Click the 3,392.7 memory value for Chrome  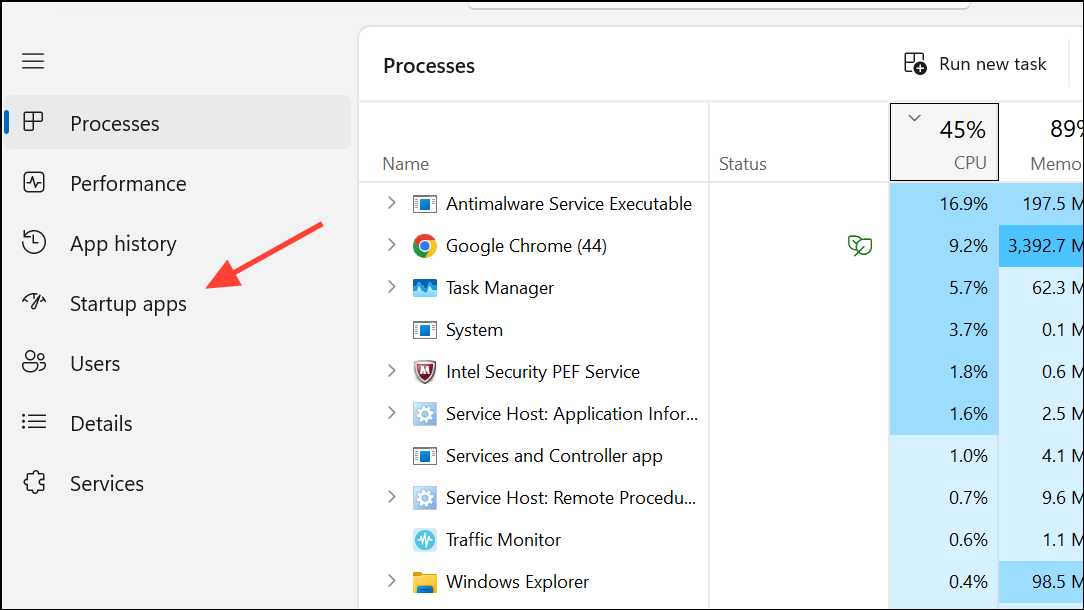[x=1042, y=246]
